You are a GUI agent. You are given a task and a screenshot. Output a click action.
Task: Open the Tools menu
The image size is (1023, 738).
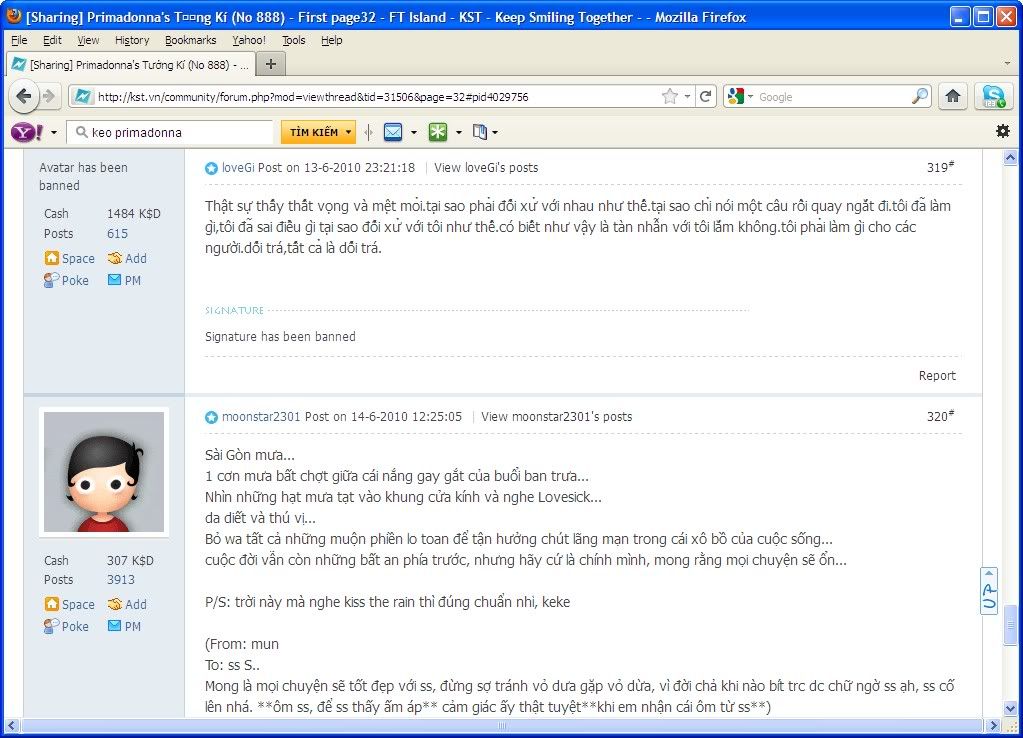294,40
